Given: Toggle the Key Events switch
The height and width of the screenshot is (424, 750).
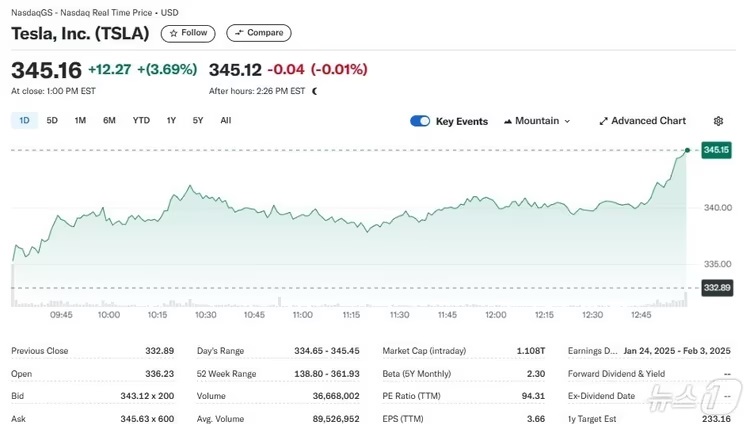Looking at the screenshot, I should [420, 121].
